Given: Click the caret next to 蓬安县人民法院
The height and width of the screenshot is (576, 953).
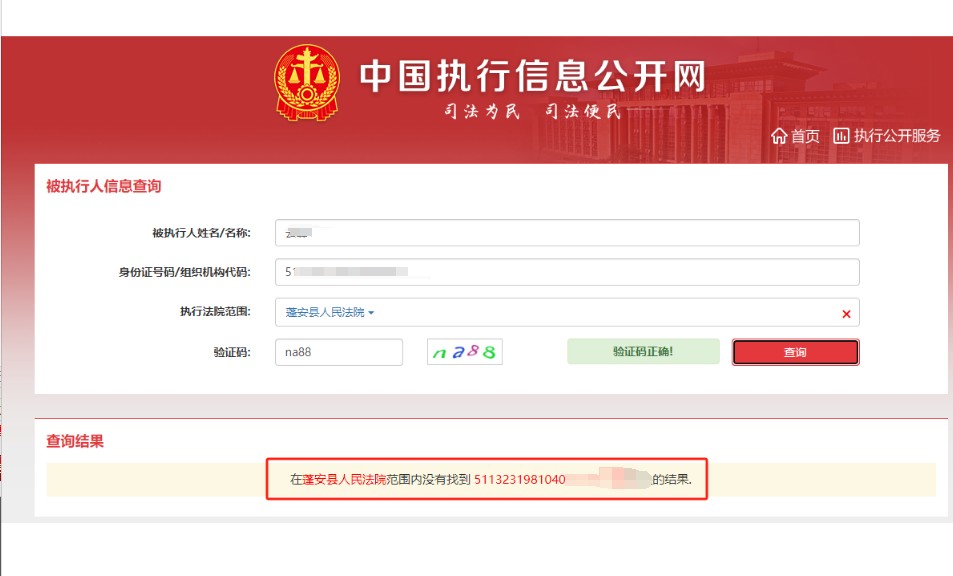Looking at the screenshot, I should point(371,313).
